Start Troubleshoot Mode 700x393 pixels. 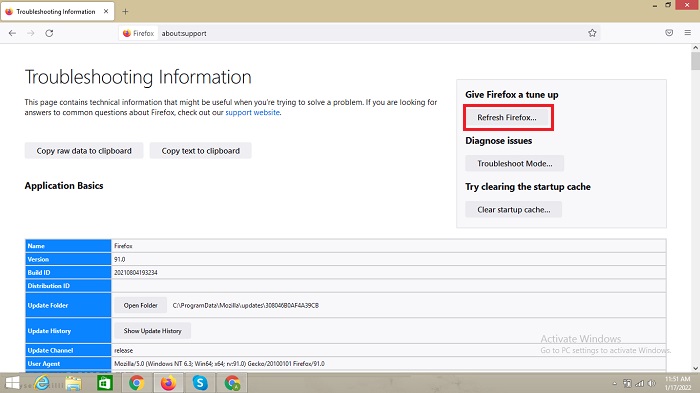(x=514, y=163)
